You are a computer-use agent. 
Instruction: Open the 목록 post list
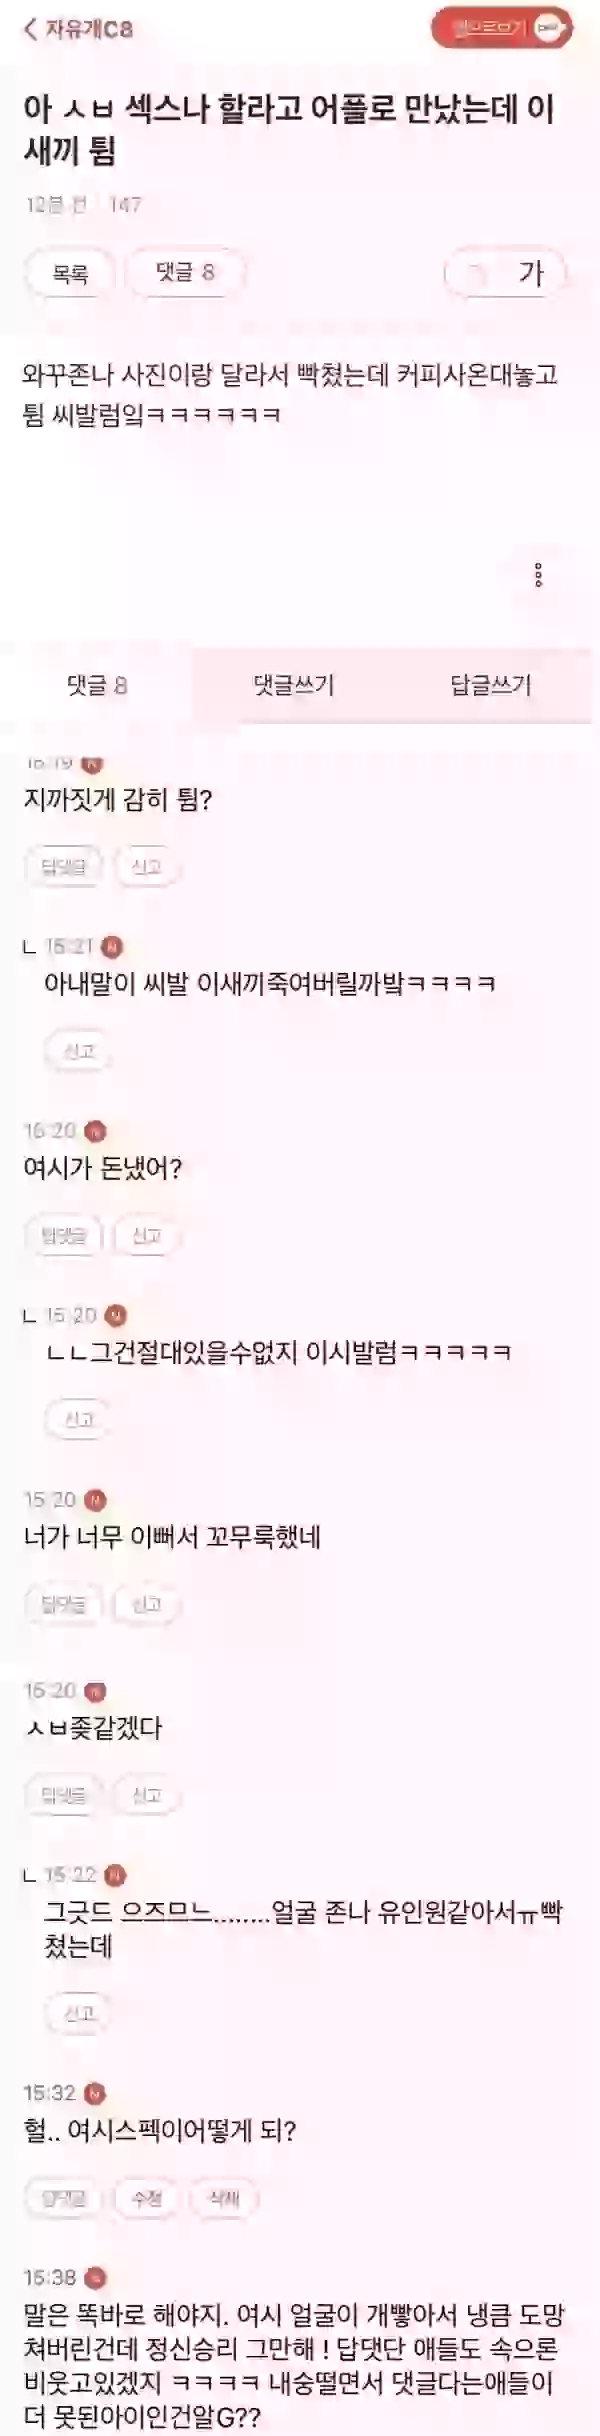(x=70, y=273)
